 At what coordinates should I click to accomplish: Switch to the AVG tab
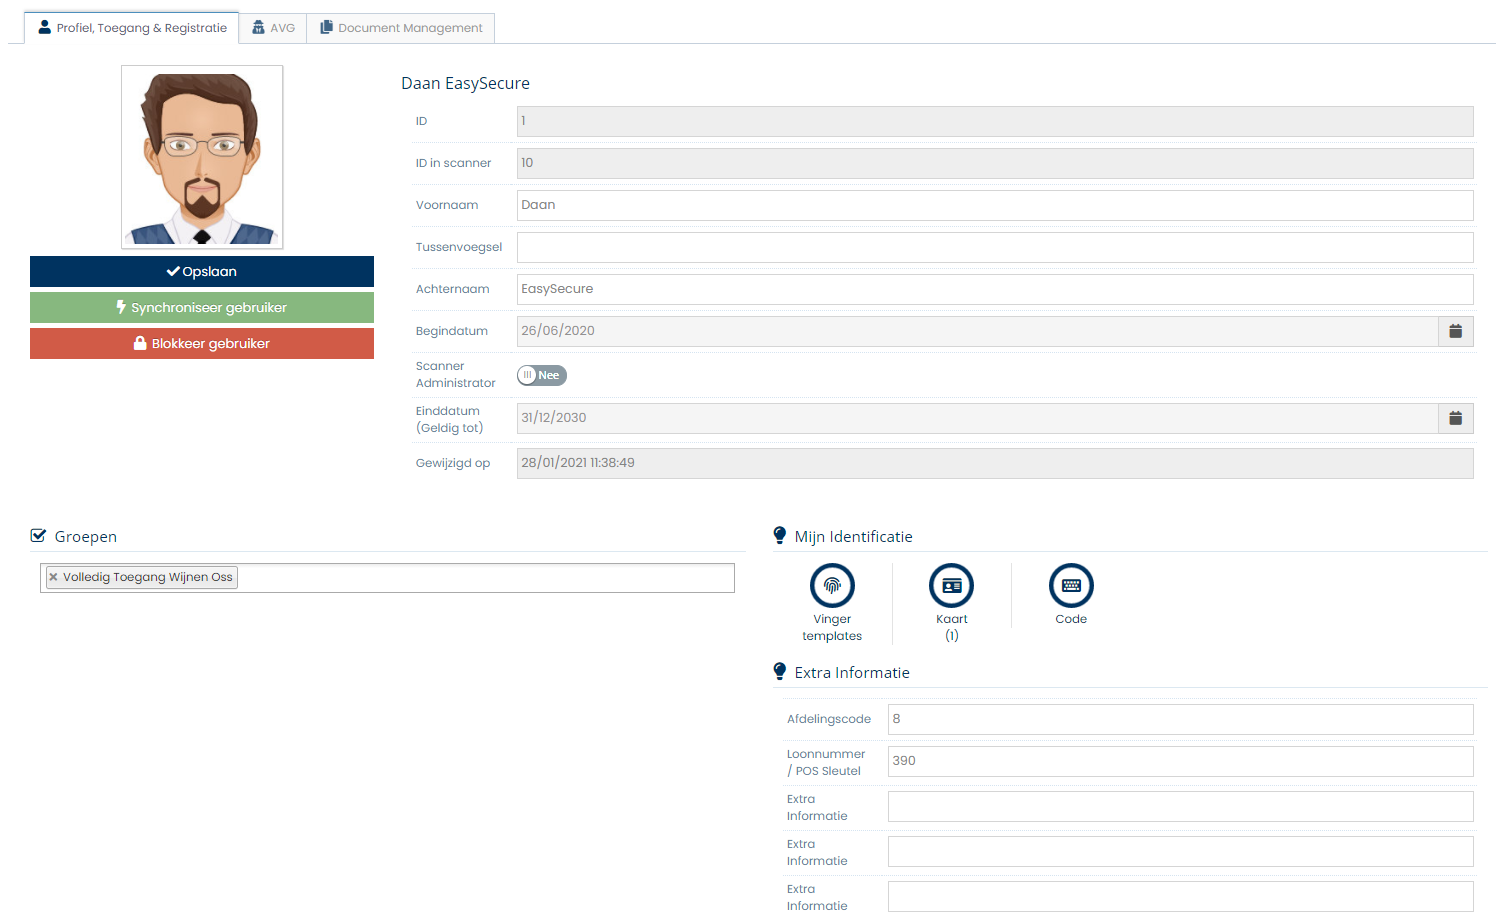pyautogui.click(x=273, y=28)
